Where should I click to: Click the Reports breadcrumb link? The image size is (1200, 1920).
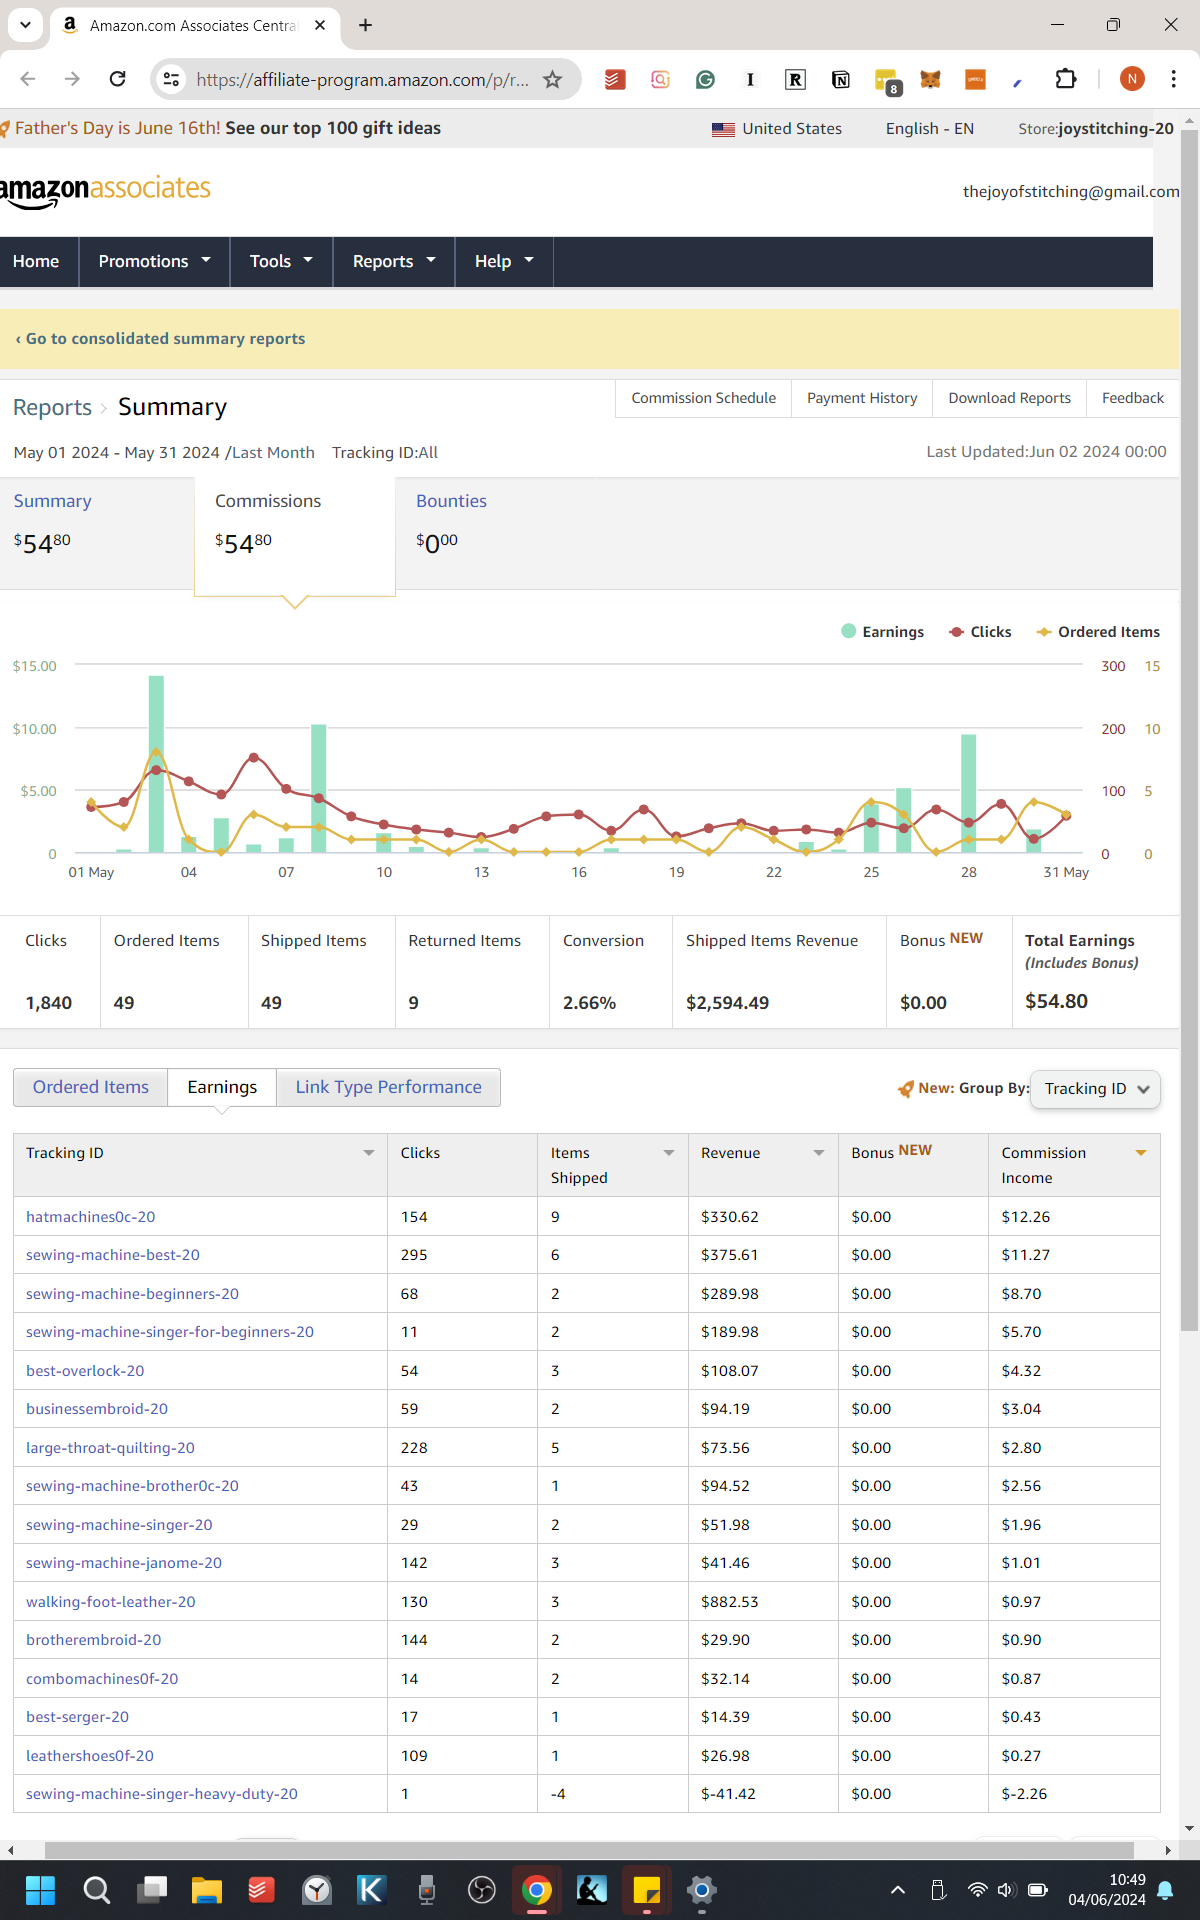point(52,408)
